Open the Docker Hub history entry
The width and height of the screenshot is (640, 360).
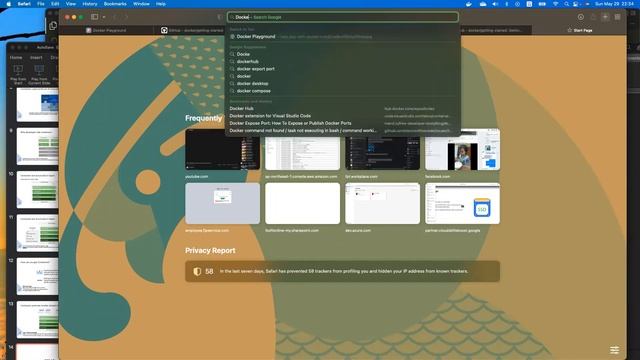[343, 109]
